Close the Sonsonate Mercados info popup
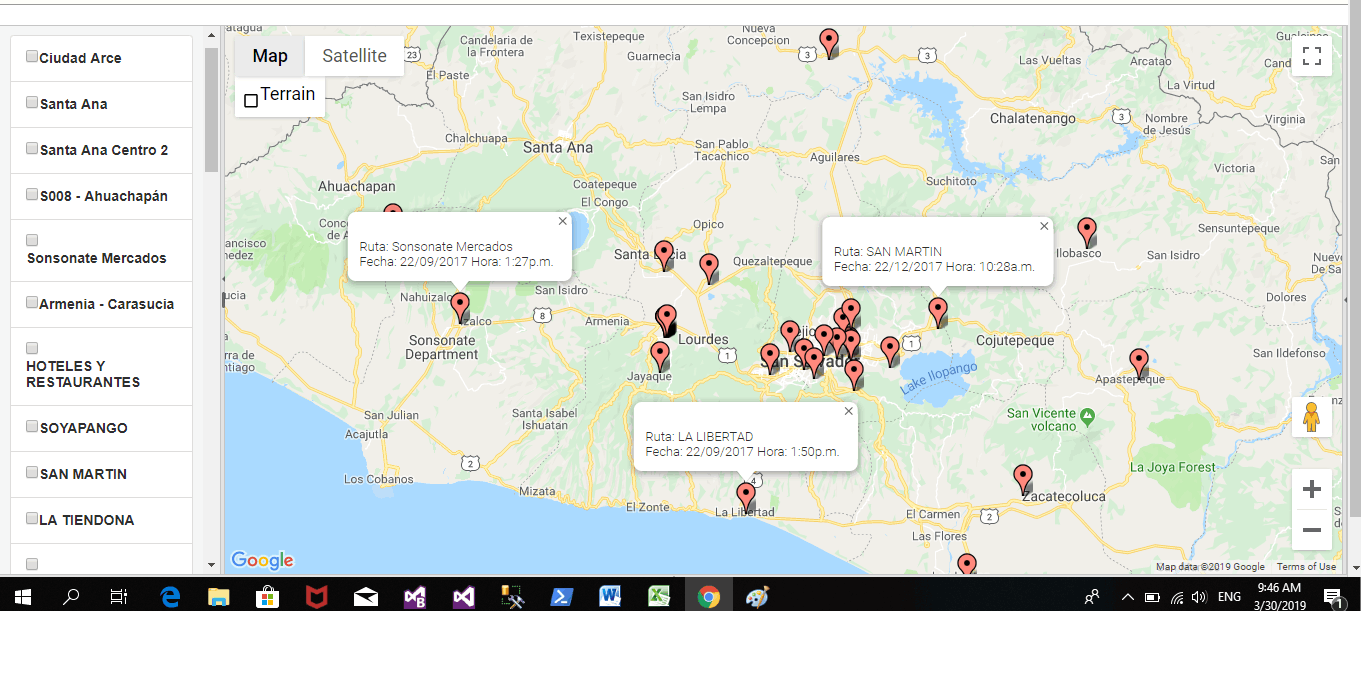 (562, 221)
